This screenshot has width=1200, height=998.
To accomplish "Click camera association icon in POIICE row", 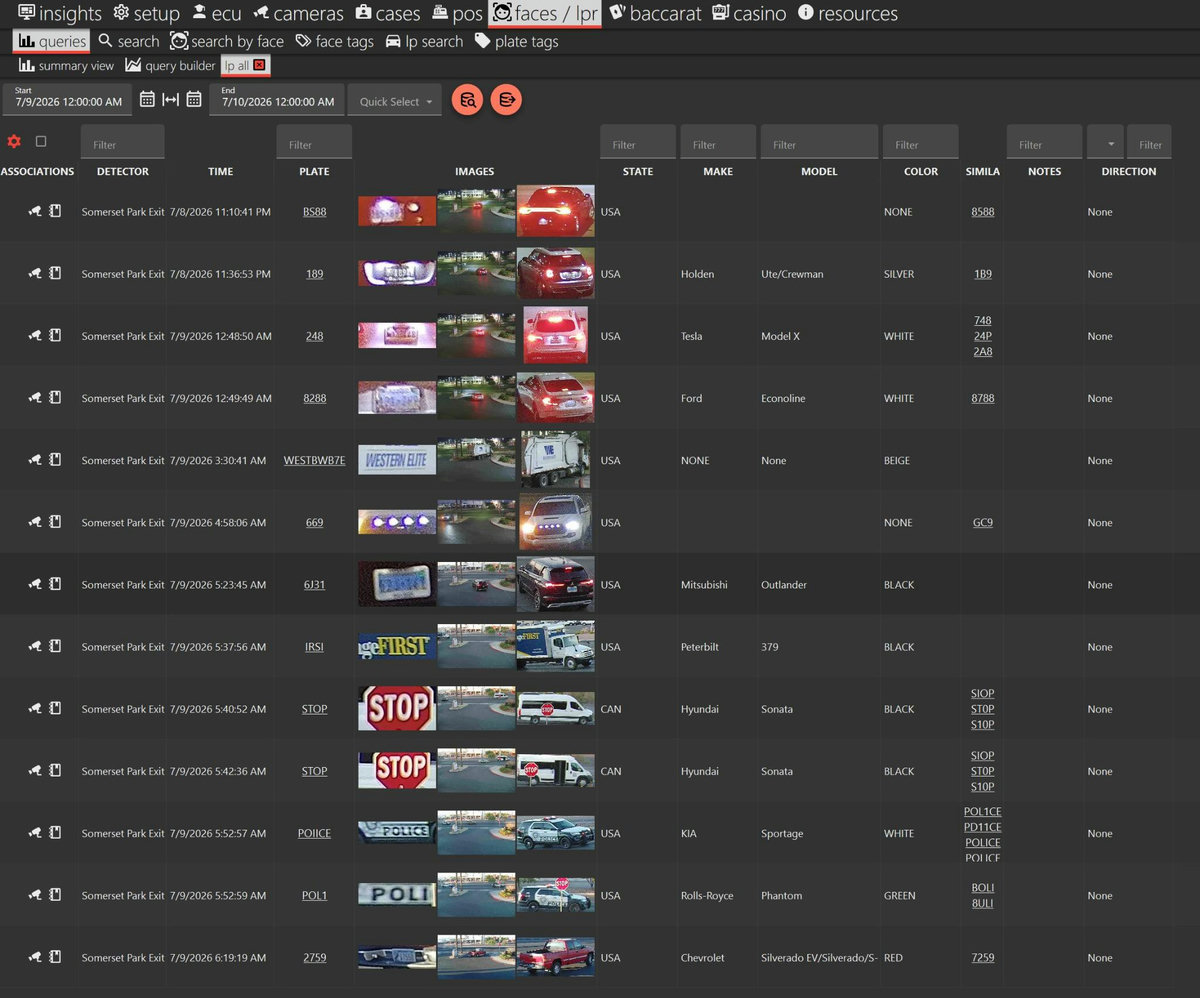I will point(35,833).
